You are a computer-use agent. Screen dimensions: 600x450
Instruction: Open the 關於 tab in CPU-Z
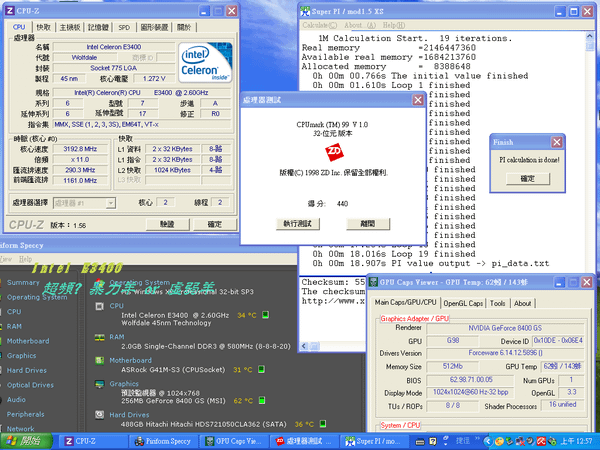point(184,28)
